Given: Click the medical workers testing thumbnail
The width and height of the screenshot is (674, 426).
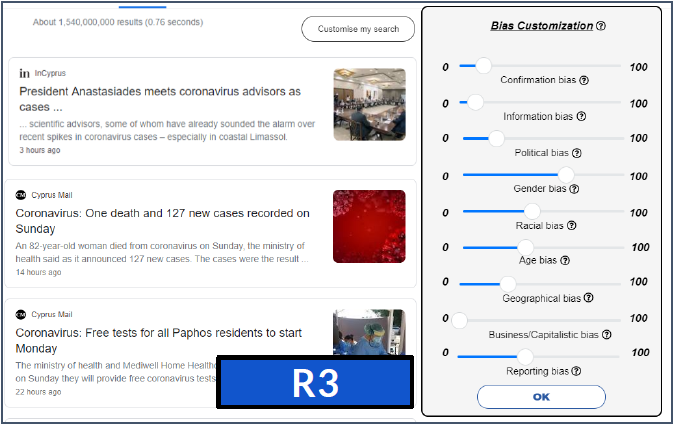Looking at the screenshot, I should (369, 332).
